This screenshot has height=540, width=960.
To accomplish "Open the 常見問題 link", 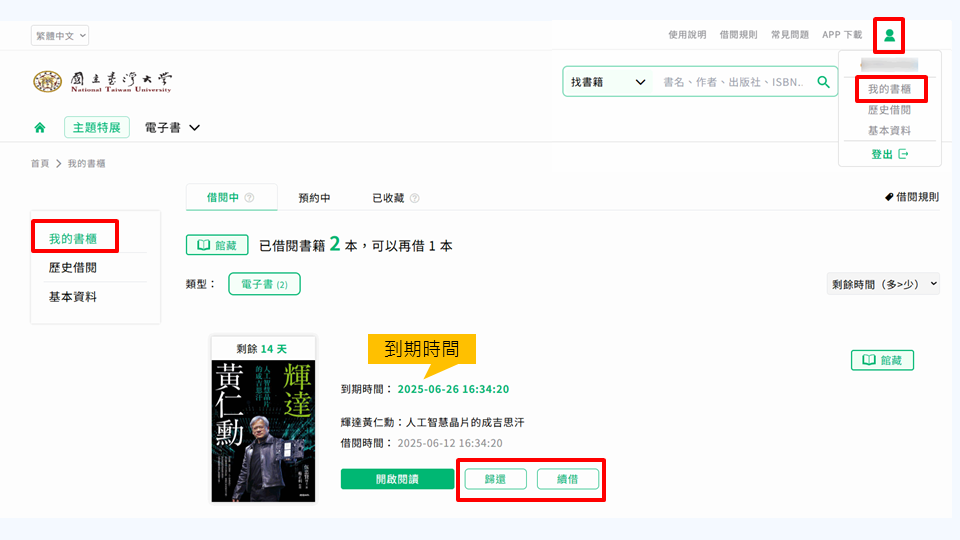I will 790,35.
